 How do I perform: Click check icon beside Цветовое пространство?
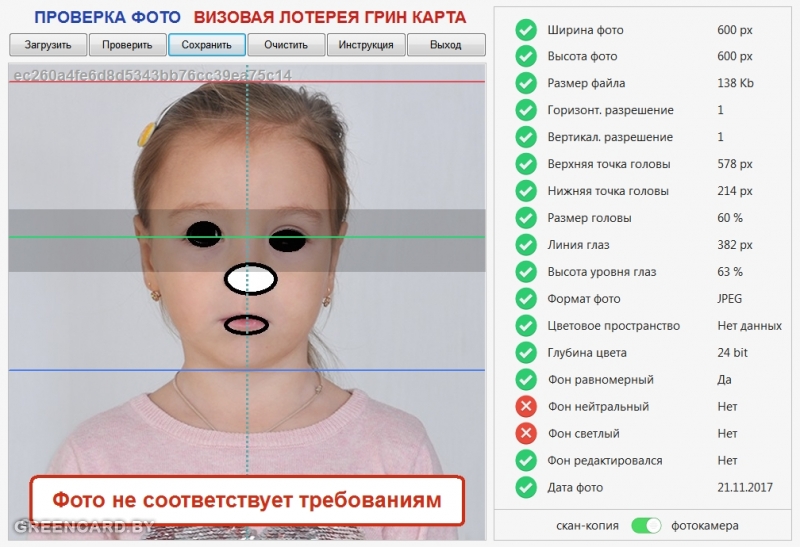(526, 326)
